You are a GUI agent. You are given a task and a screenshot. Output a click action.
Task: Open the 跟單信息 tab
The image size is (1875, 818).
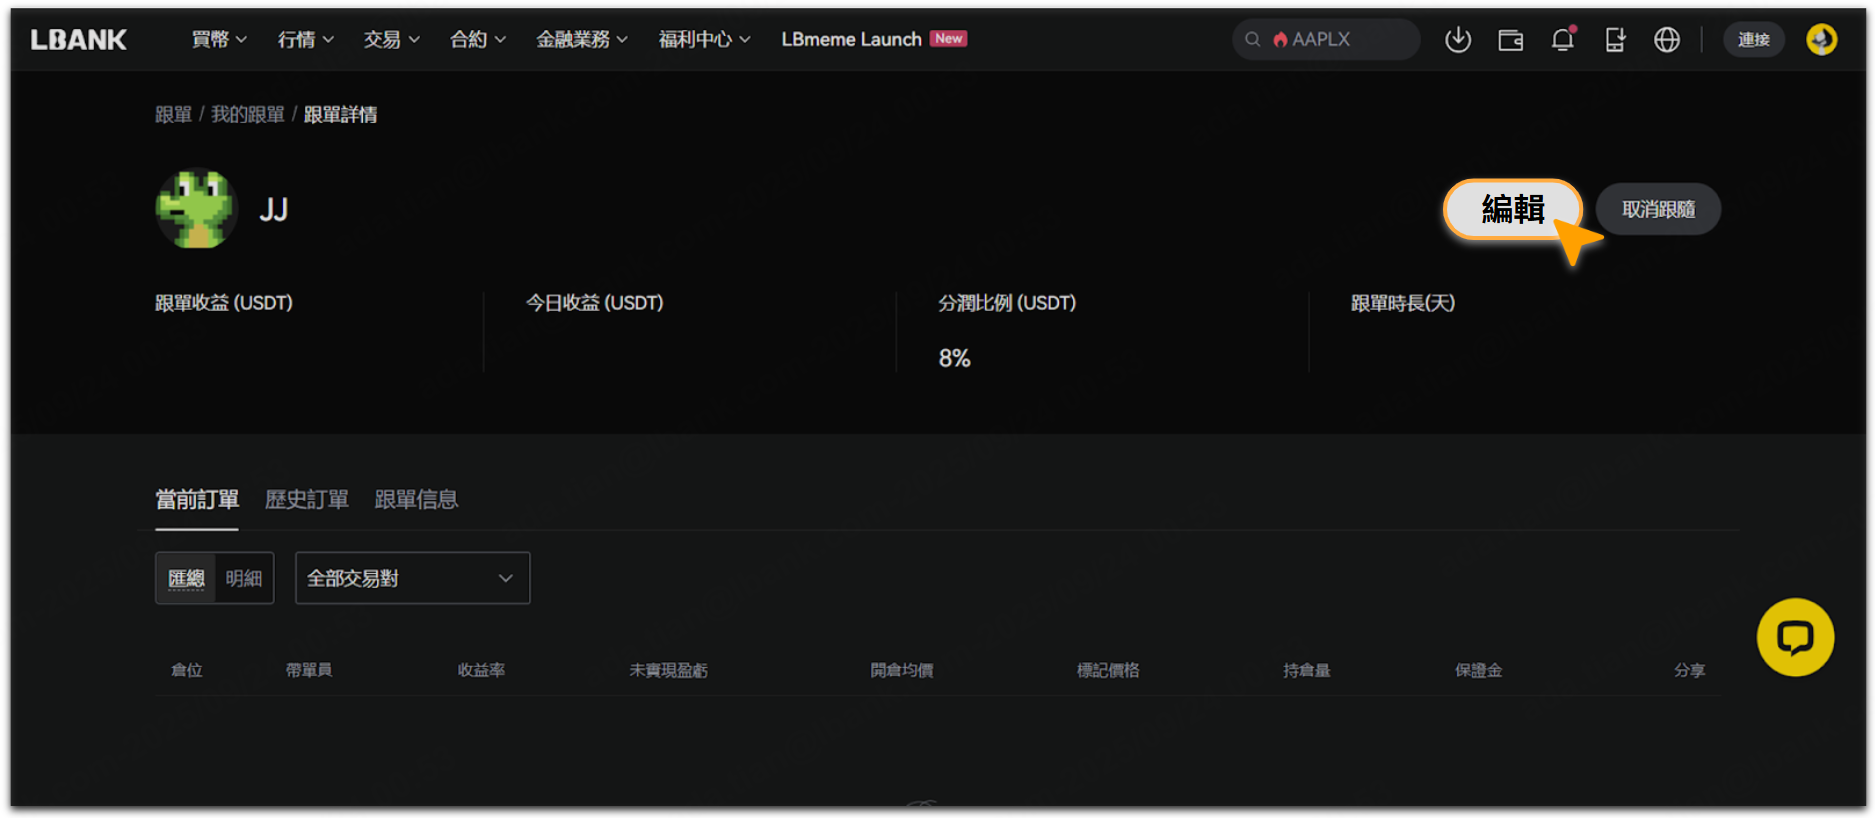pyautogui.click(x=416, y=499)
